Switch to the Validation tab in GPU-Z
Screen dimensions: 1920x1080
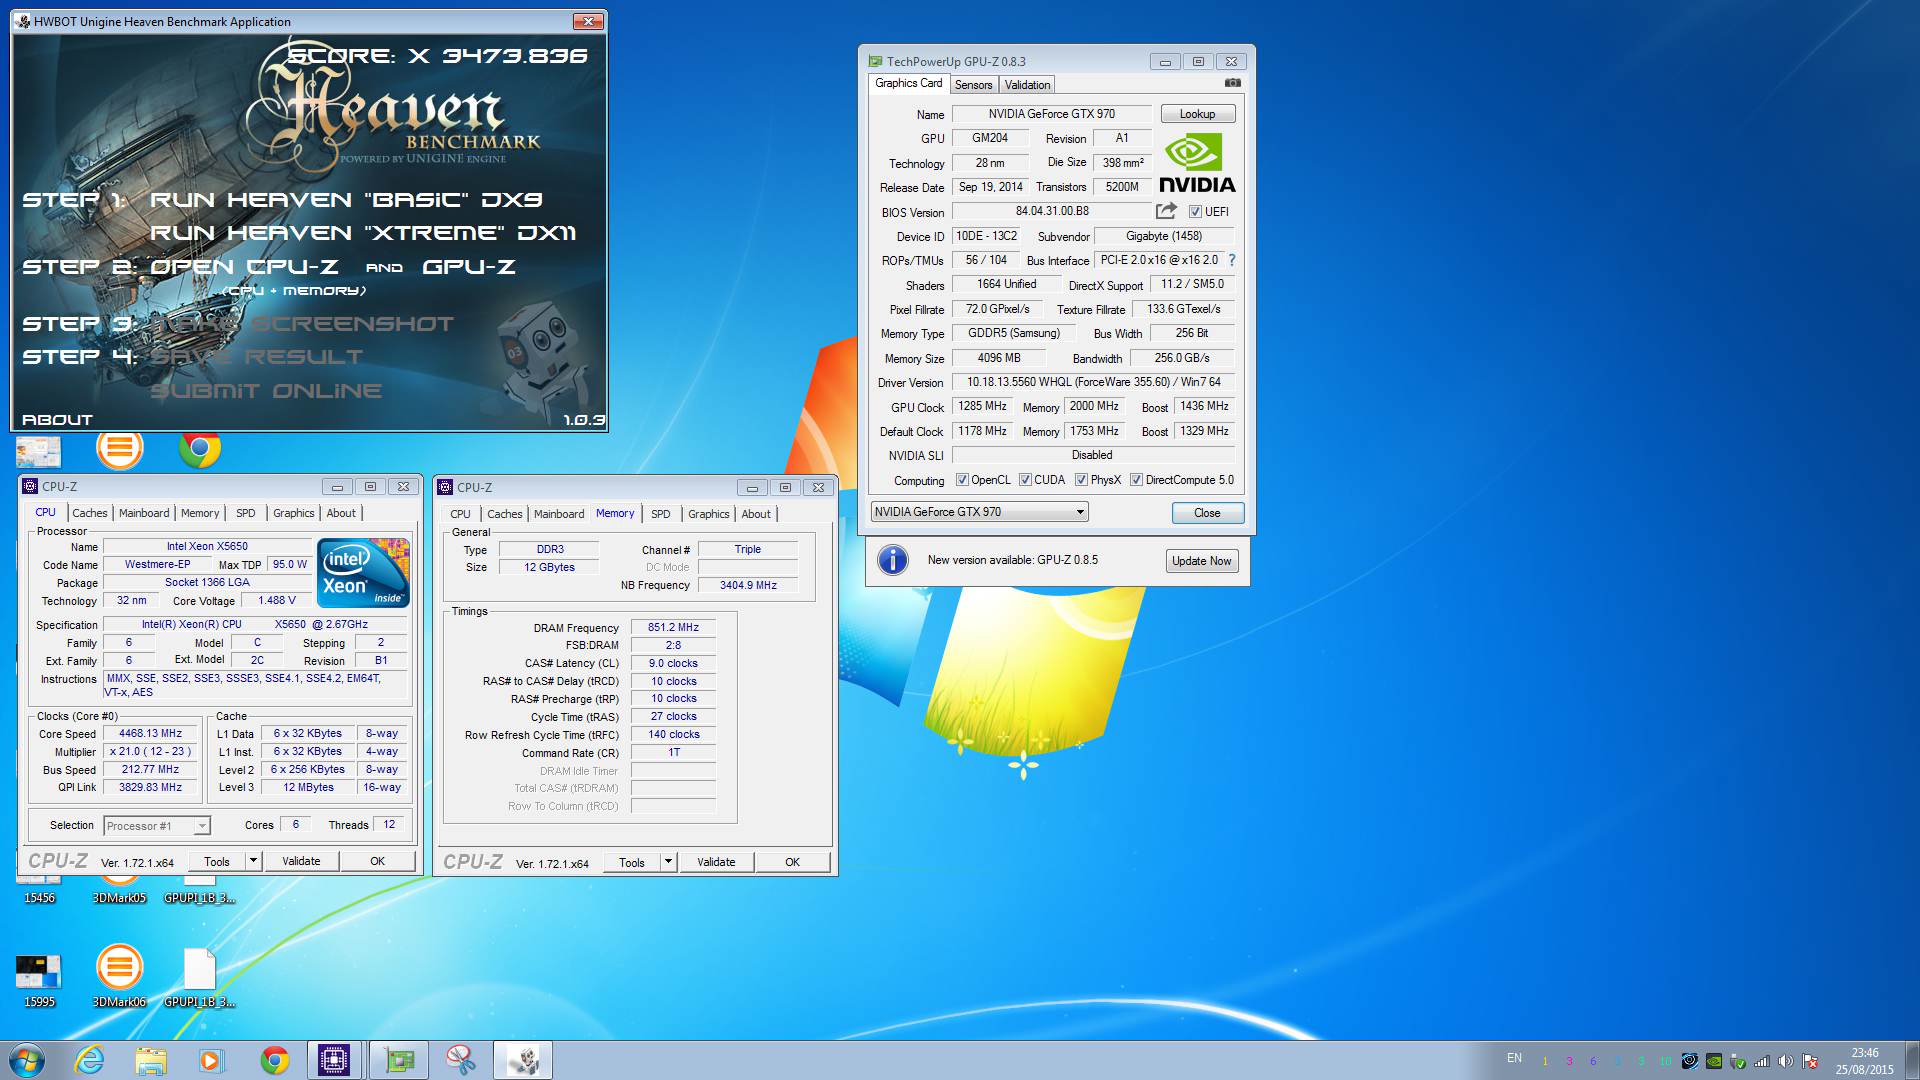(1027, 85)
